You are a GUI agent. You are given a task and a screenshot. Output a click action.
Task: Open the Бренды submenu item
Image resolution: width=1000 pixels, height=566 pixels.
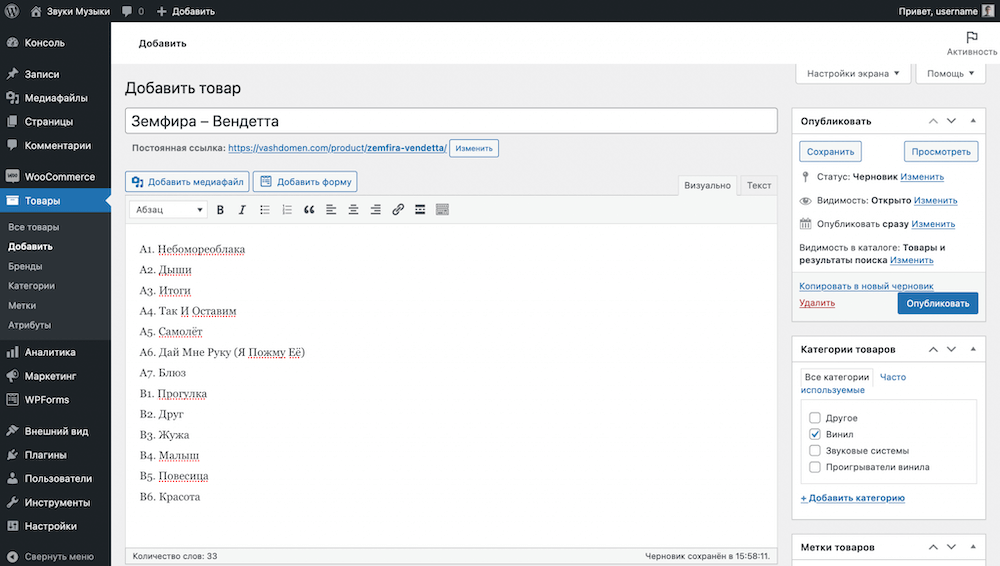[26, 266]
